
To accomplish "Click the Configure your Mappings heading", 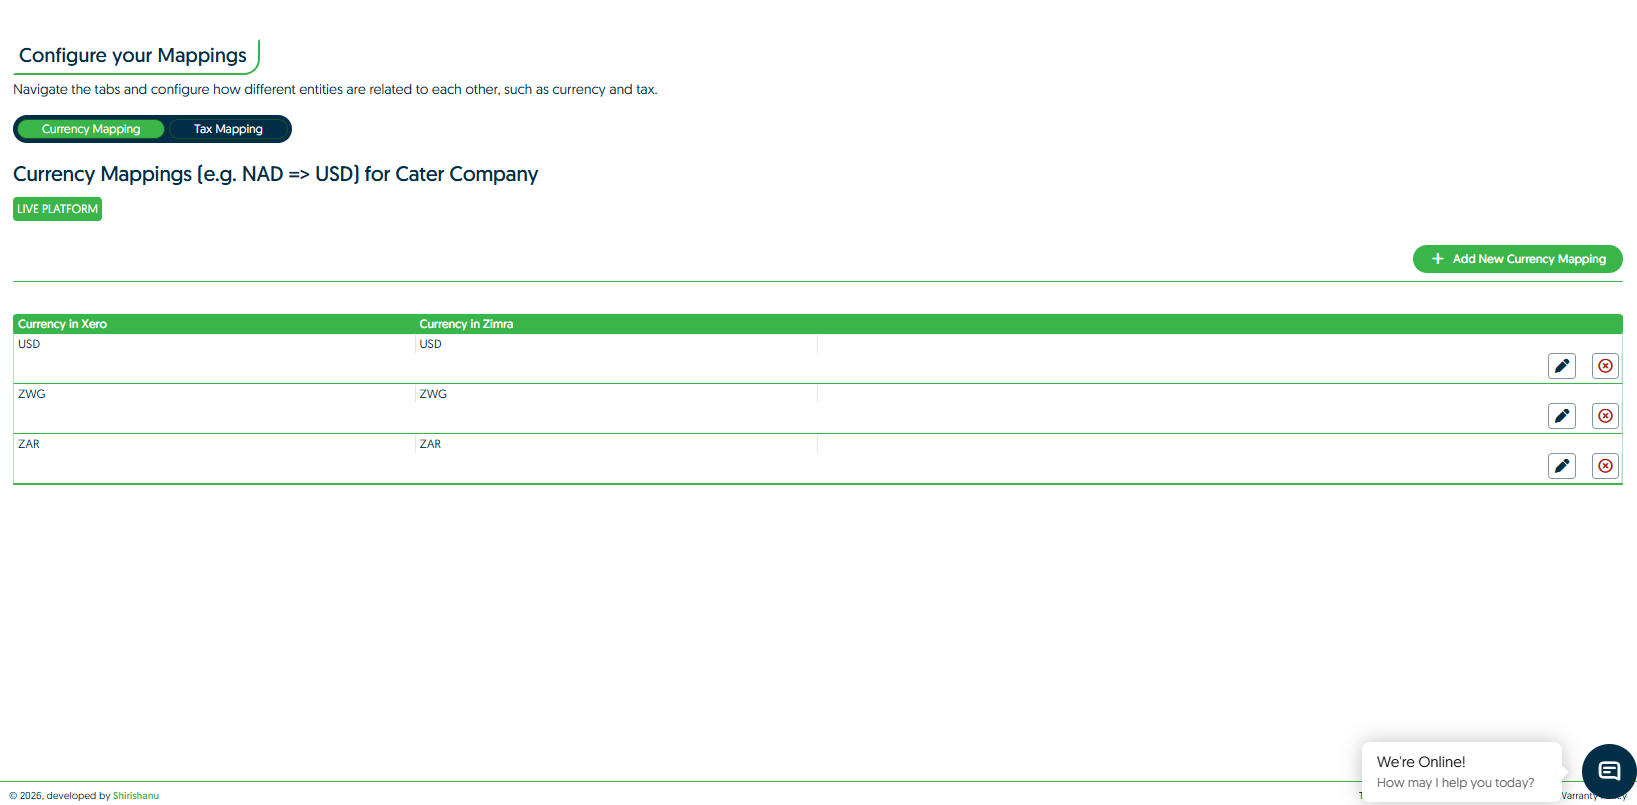I will 133,55.
